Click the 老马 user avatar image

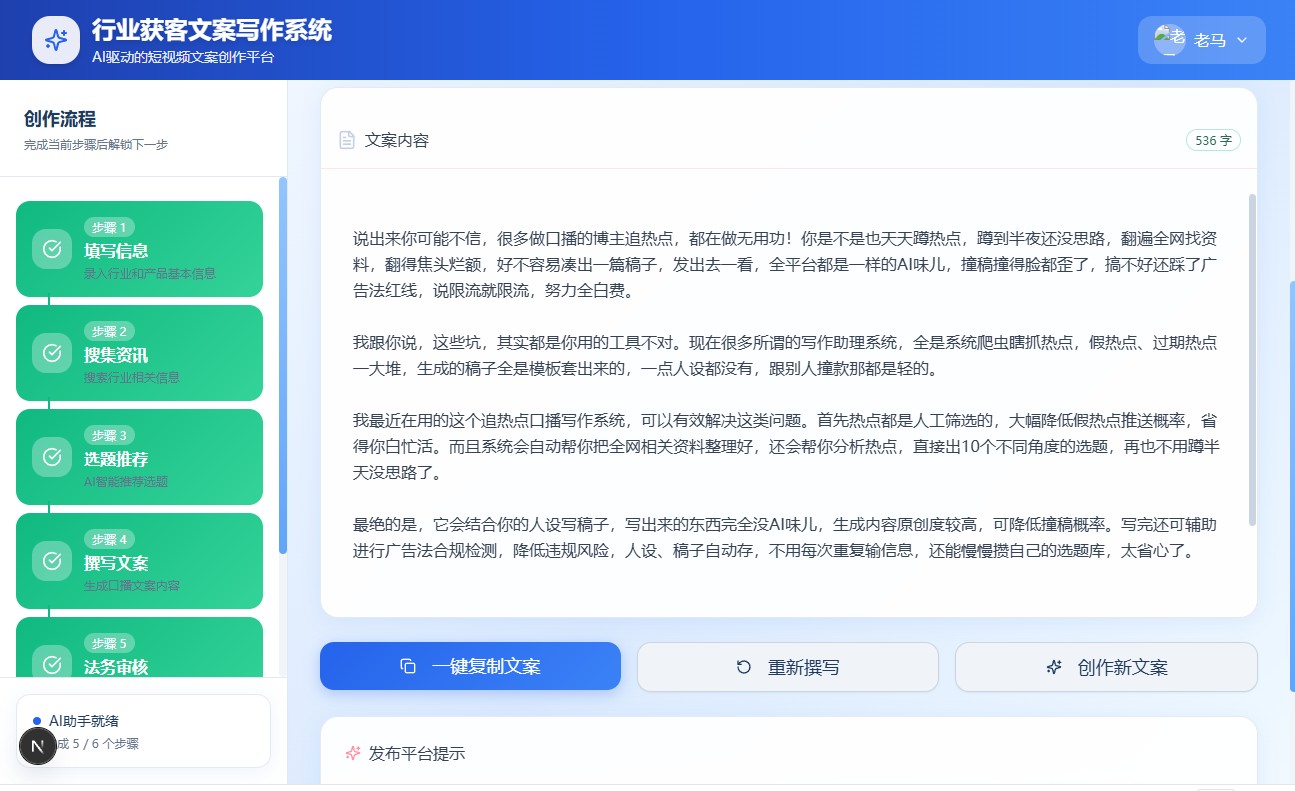click(1169, 40)
